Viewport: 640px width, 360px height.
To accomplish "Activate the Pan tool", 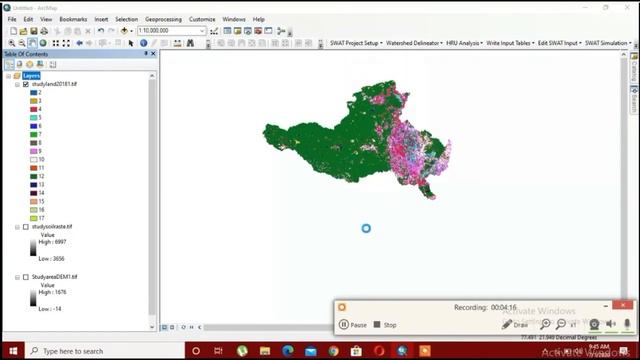I will (x=32, y=43).
